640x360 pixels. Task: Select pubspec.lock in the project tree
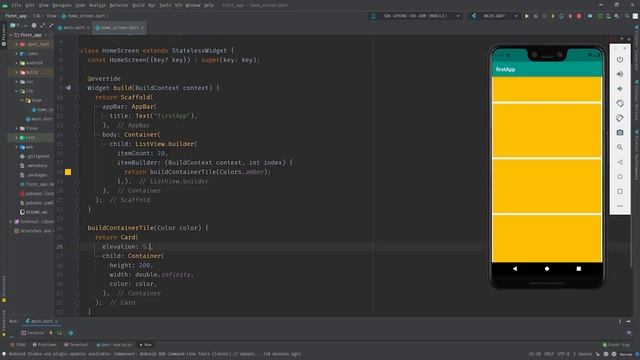(37, 193)
